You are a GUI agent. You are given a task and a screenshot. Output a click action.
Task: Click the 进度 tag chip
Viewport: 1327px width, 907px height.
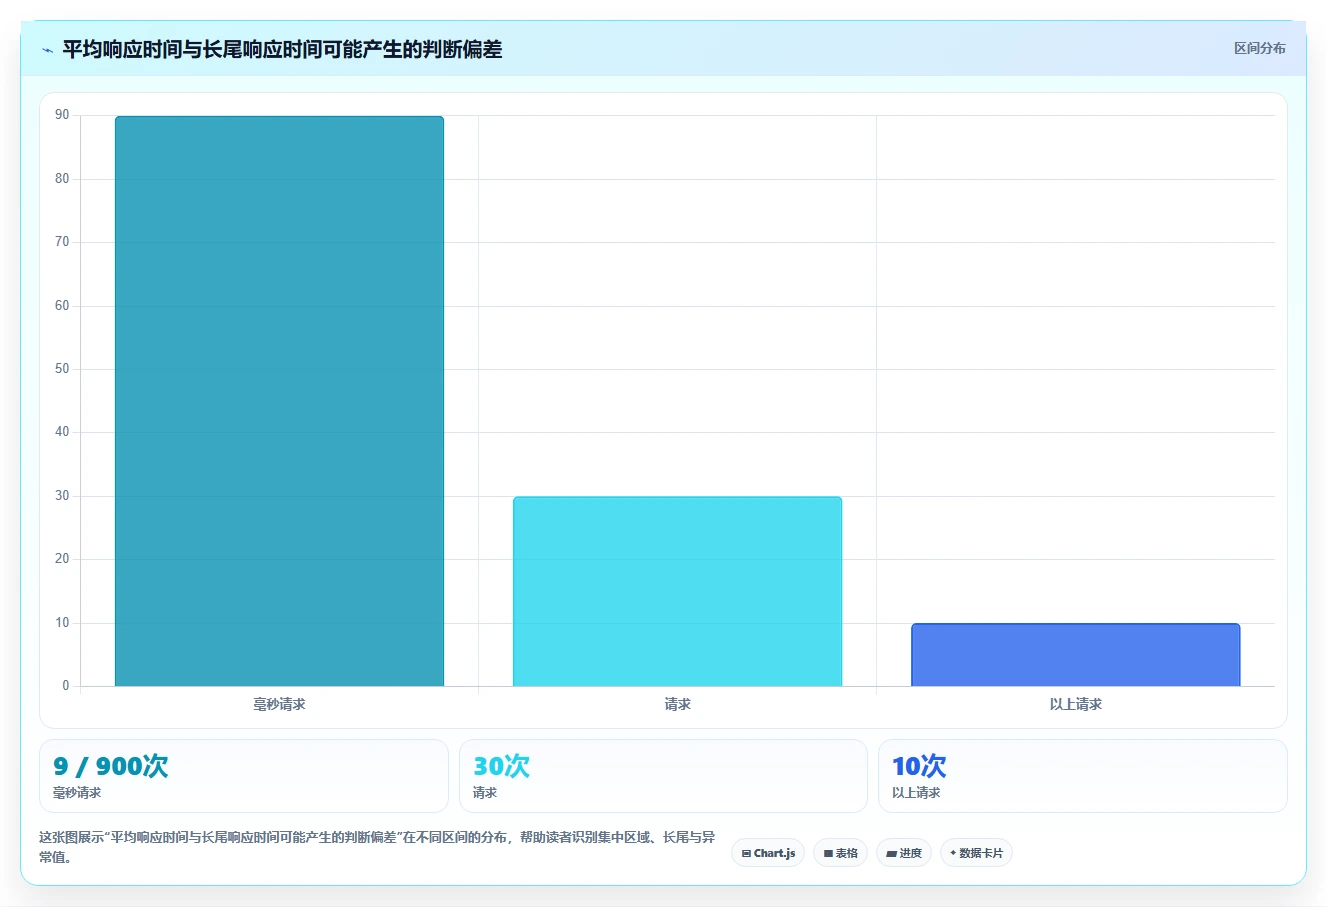[x=904, y=853]
